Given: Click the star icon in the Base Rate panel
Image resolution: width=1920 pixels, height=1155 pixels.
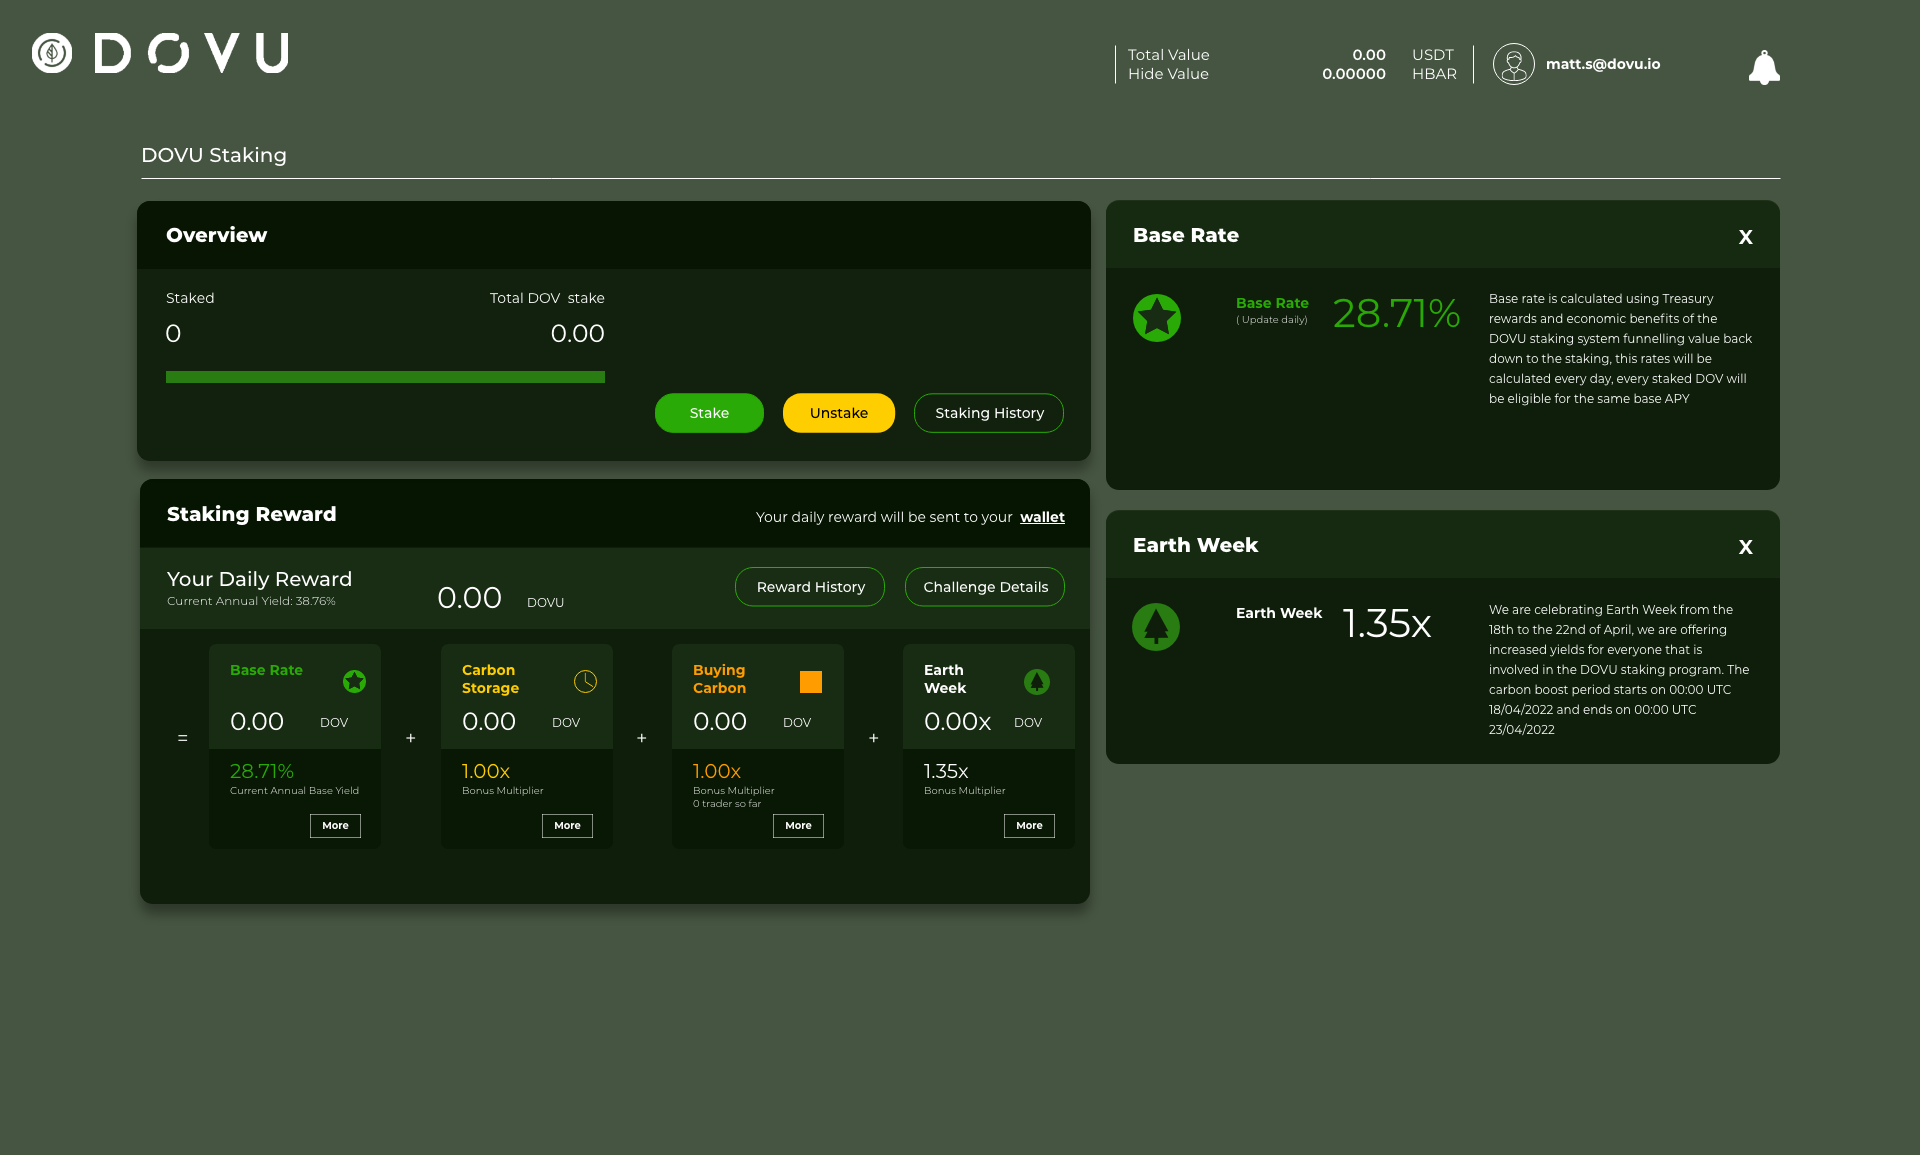Looking at the screenshot, I should 1156,317.
